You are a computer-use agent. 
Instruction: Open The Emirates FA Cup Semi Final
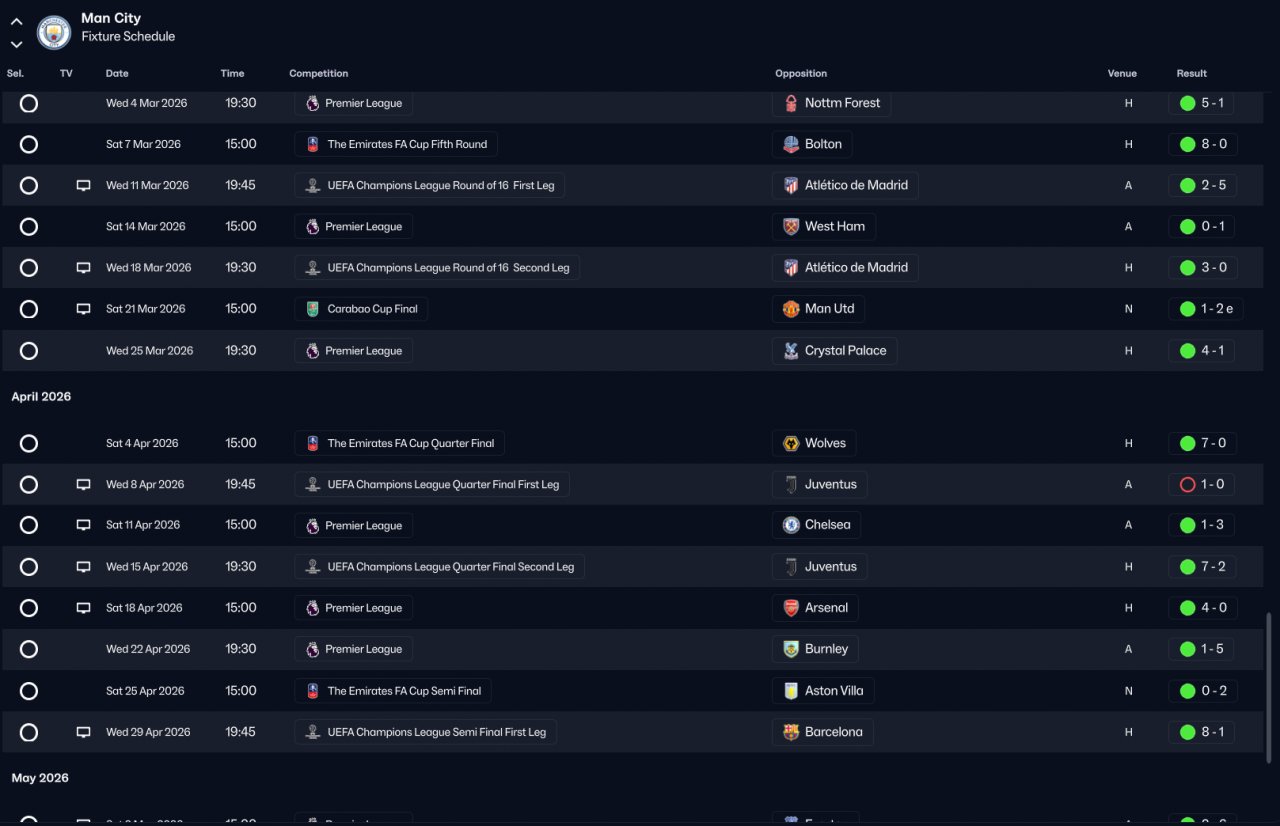[x=393, y=691]
